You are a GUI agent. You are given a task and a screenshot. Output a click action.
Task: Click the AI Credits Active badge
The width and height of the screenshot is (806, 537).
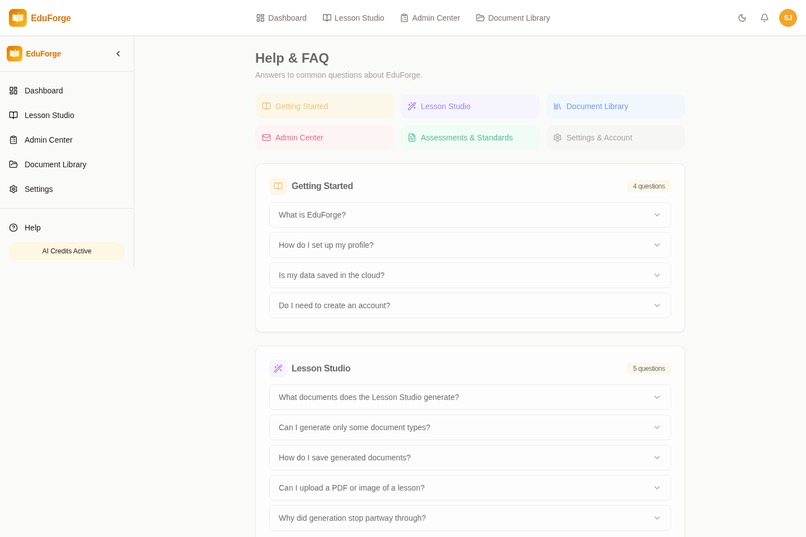click(x=67, y=251)
